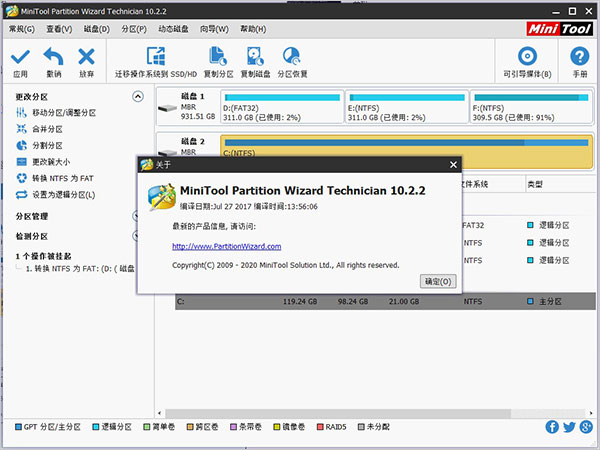Click Disk 1 (磁盘 1) drive icon
This screenshot has width=600, height=450.
(x=168, y=108)
